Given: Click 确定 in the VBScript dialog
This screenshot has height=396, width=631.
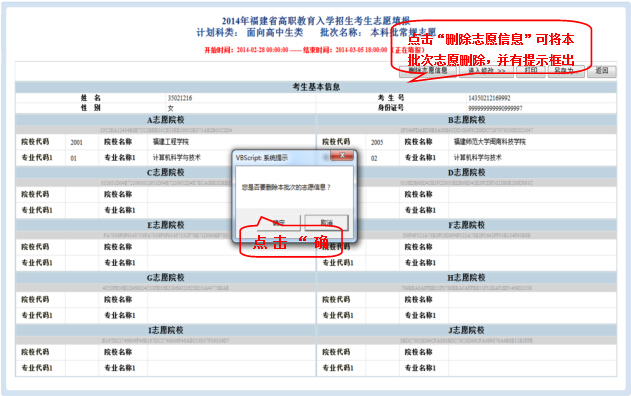Looking at the screenshot, I should click(x=278, y=222).
